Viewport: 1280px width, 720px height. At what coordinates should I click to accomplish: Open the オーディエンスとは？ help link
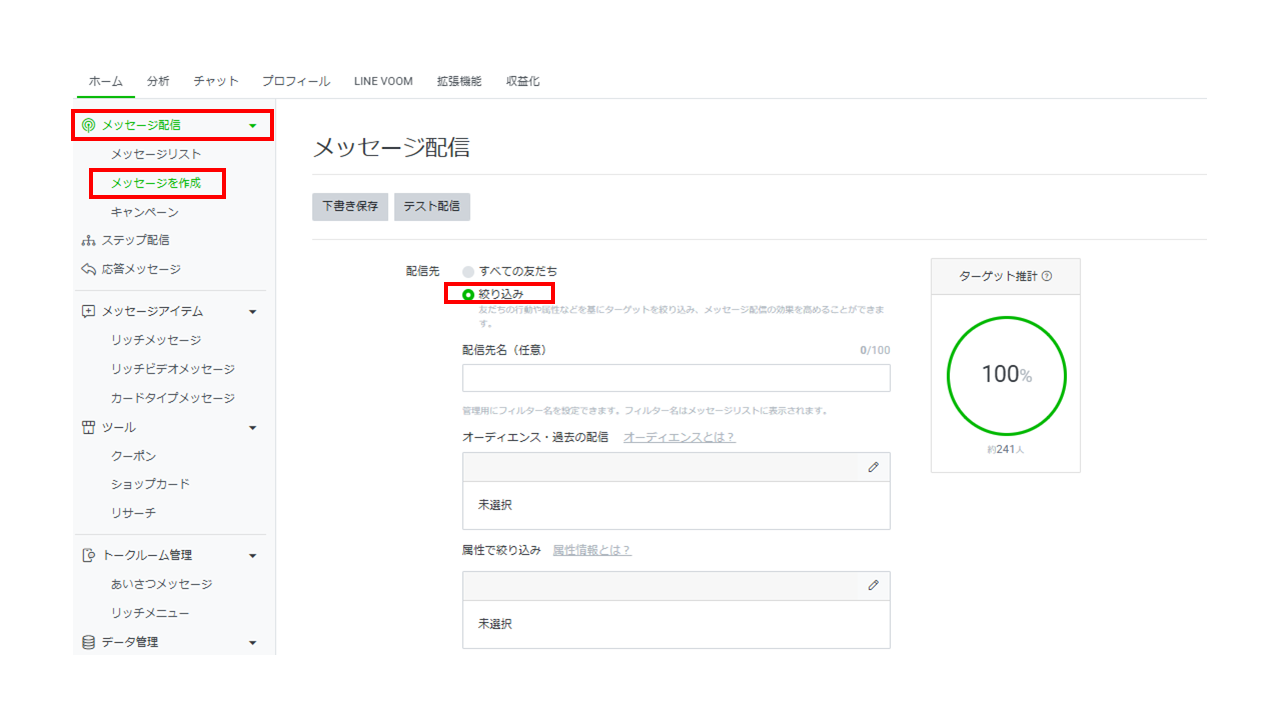coord(679,437)
